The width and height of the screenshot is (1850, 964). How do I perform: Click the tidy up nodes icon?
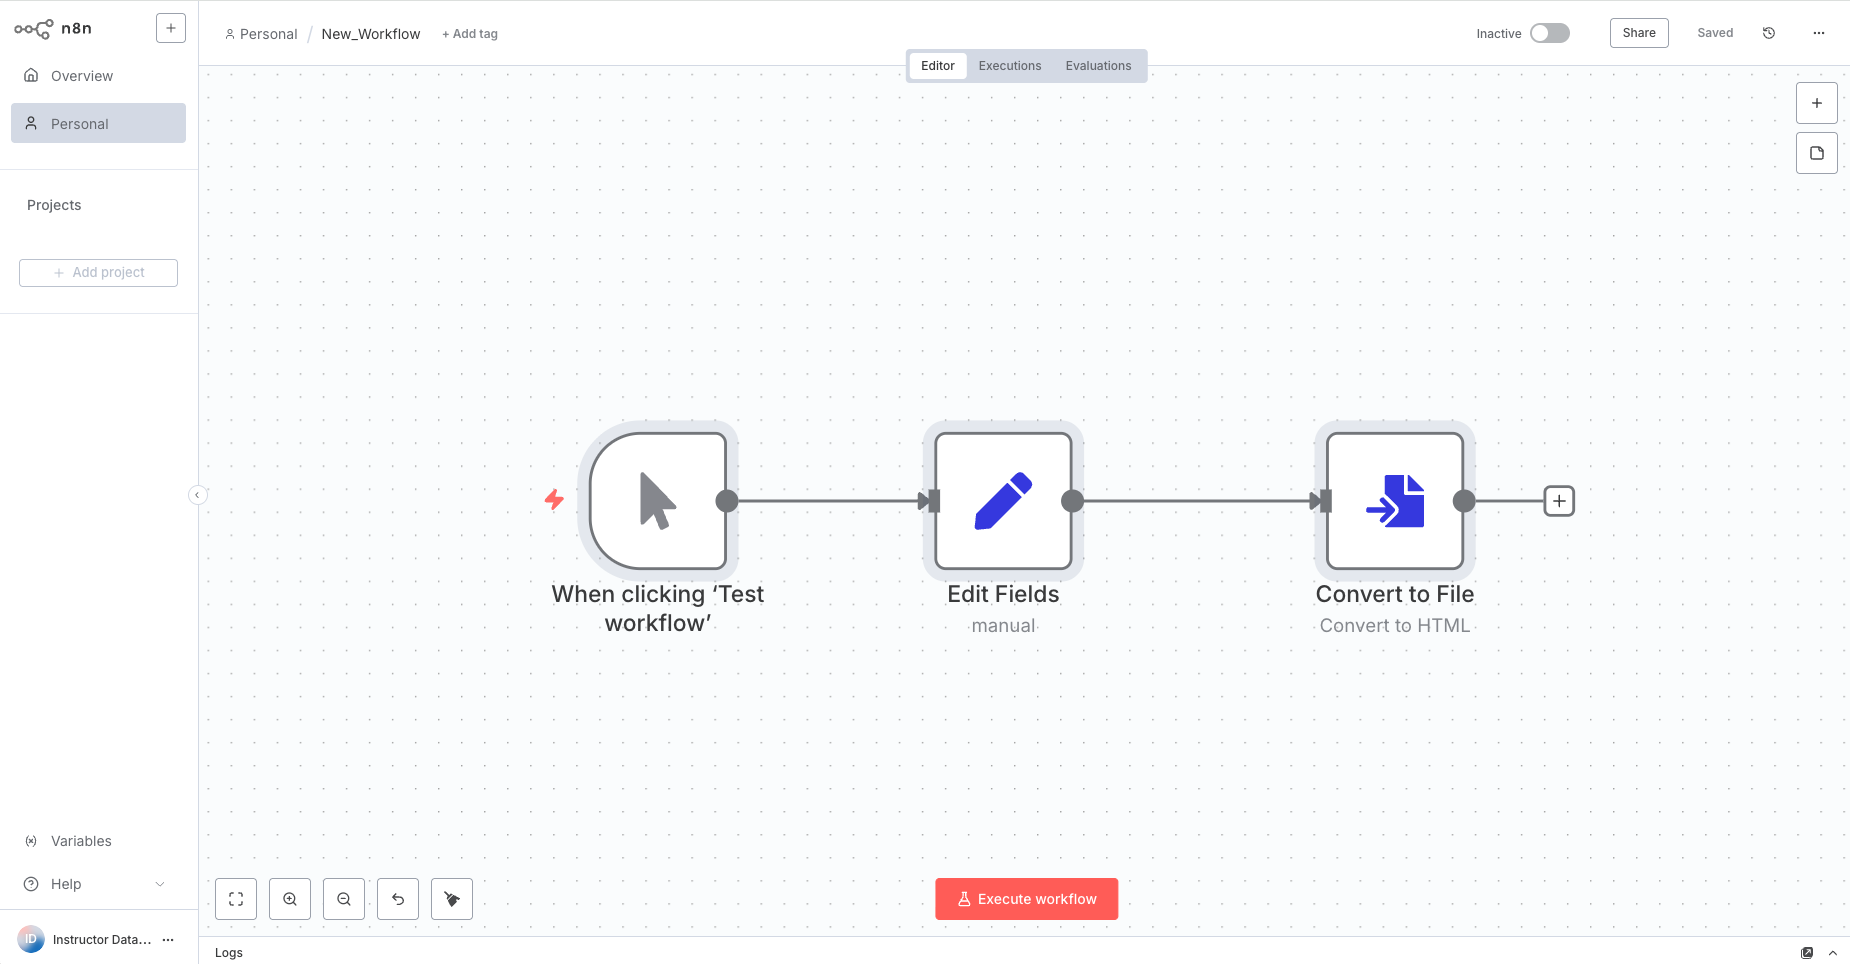452,899
